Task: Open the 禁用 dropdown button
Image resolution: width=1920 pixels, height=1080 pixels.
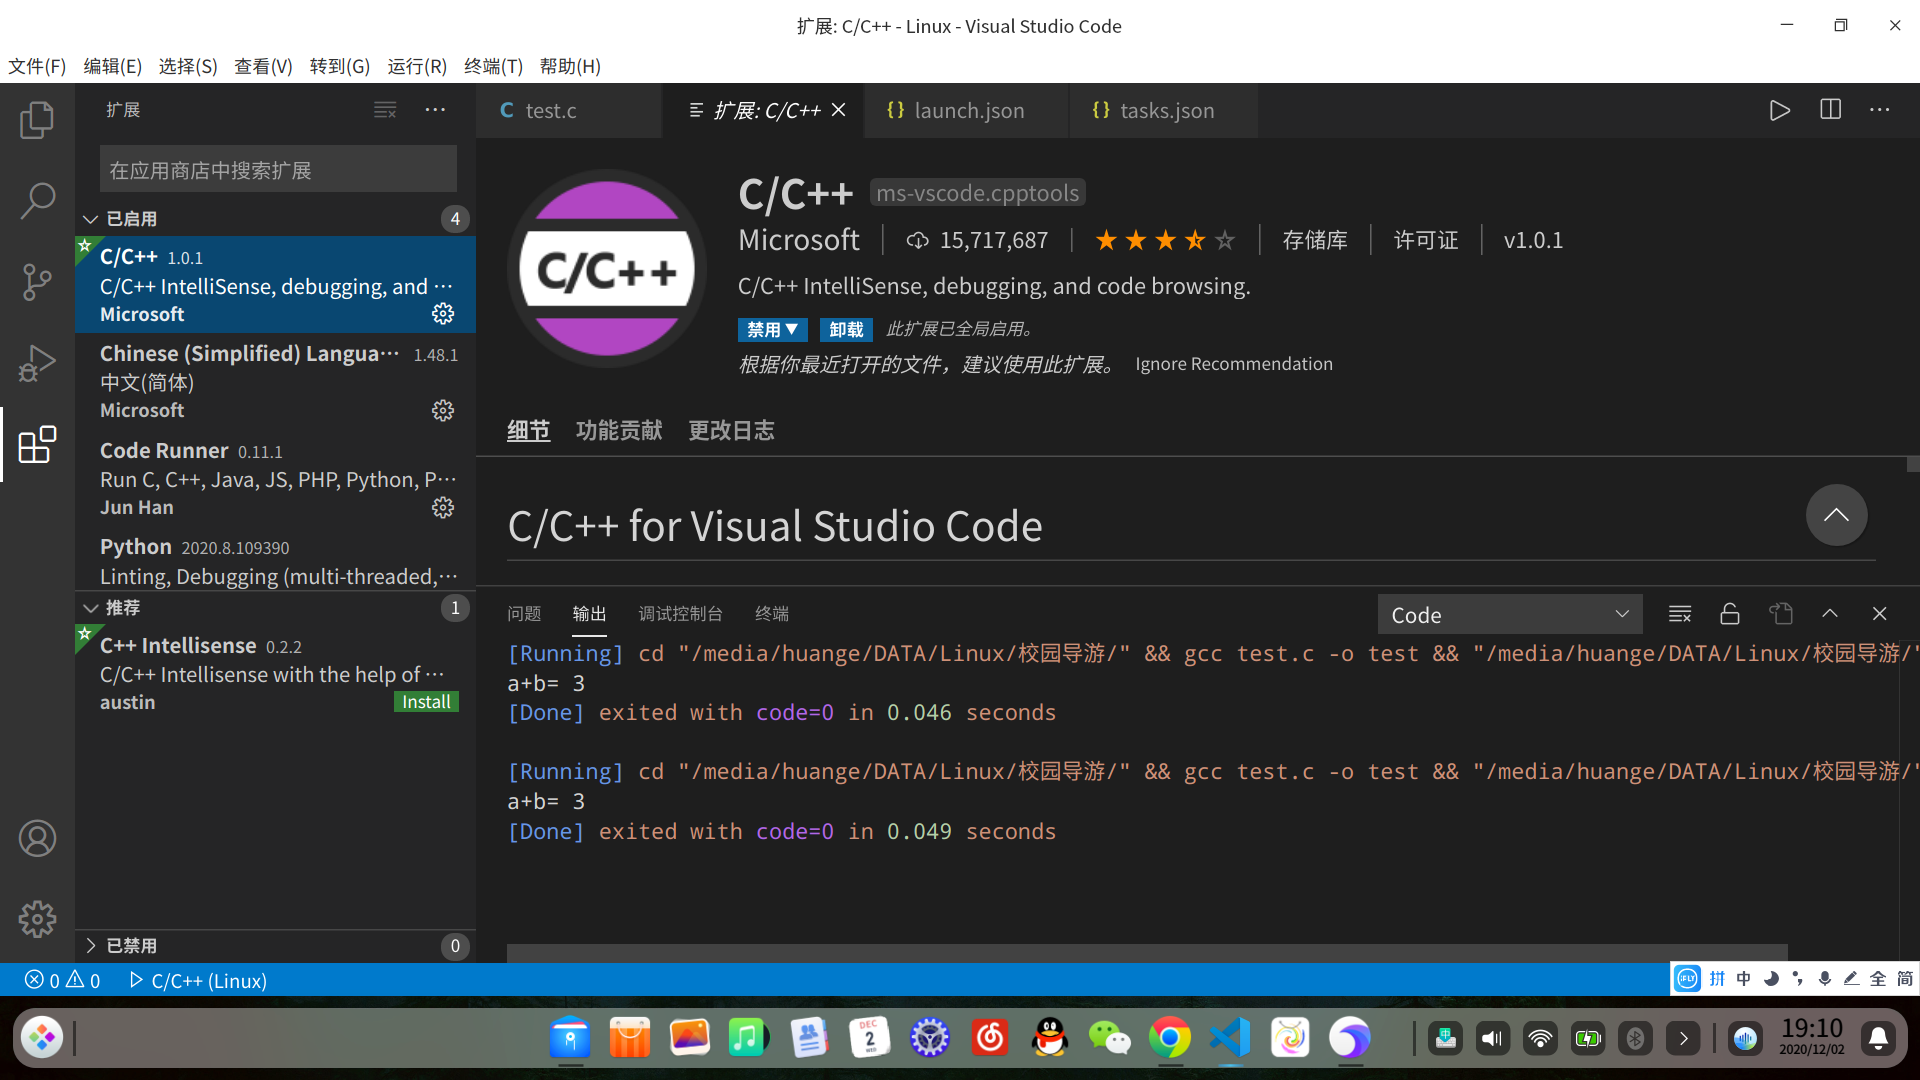Action: 772,329
